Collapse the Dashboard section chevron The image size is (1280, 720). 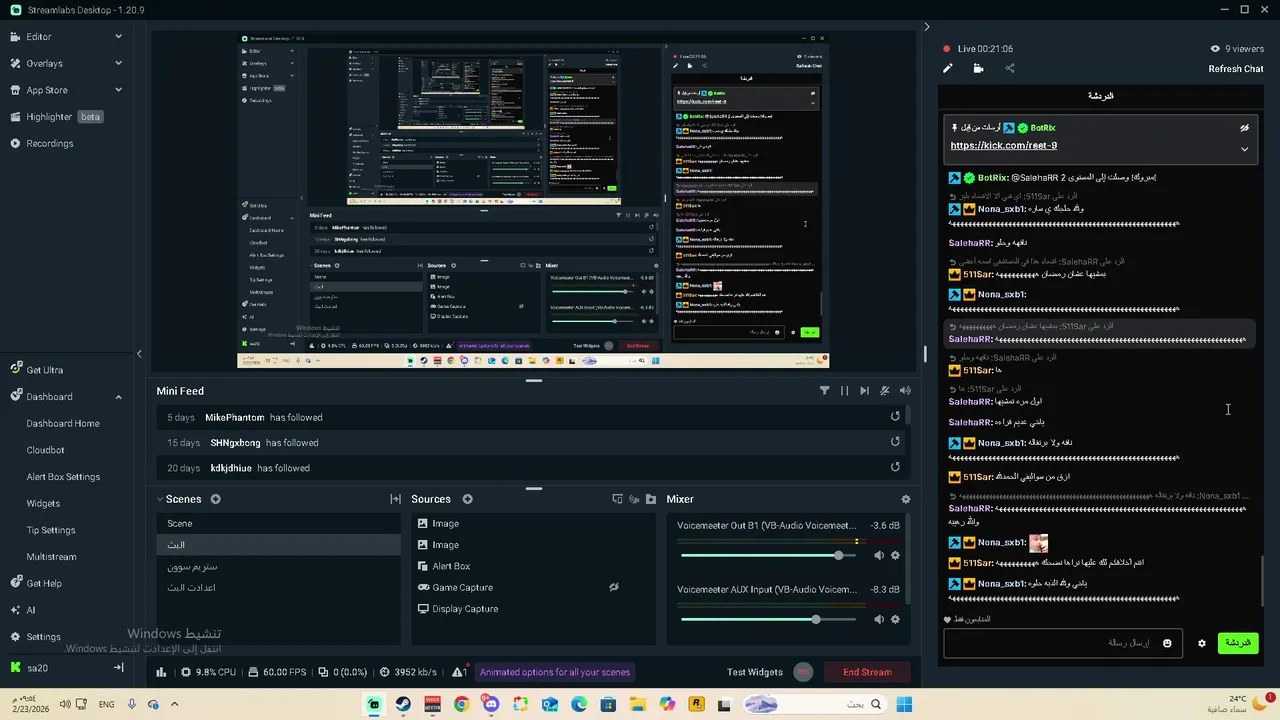[x=118, y=397]
